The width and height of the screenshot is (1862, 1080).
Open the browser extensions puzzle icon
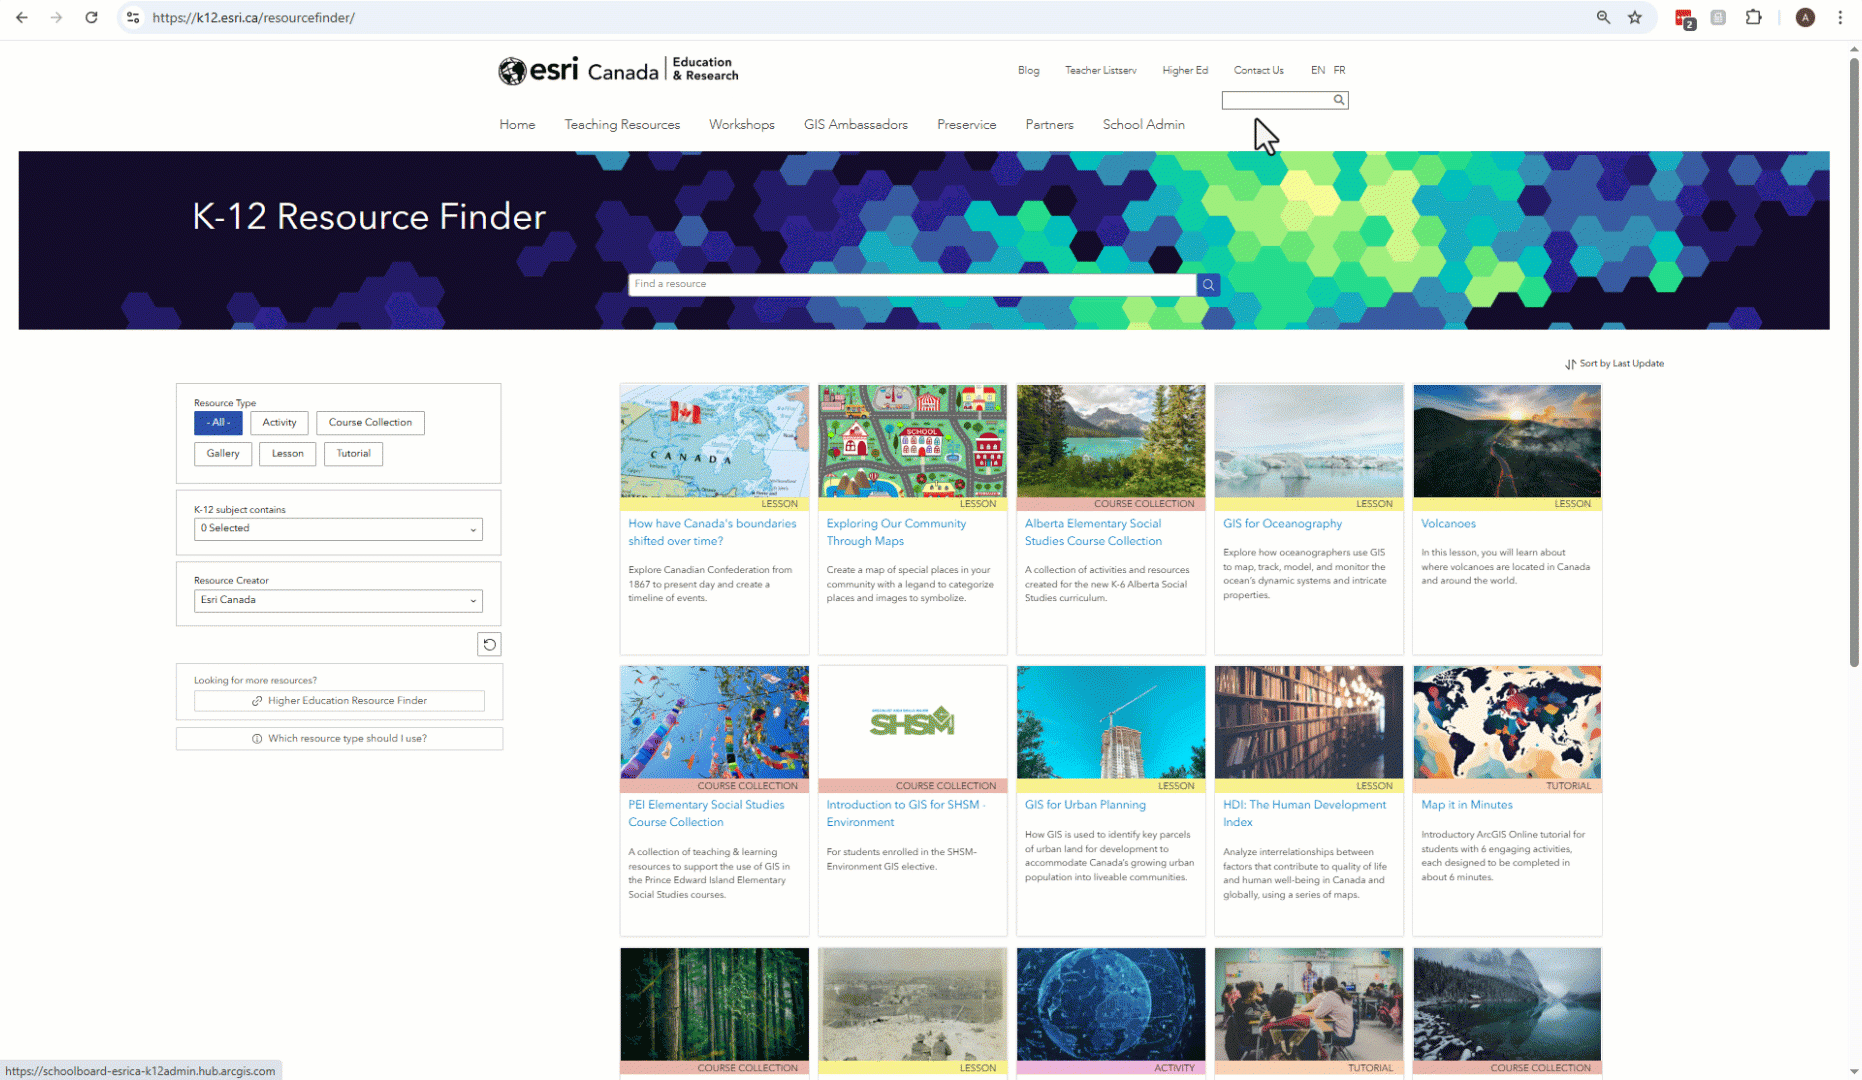click(x=1753, y=17)
